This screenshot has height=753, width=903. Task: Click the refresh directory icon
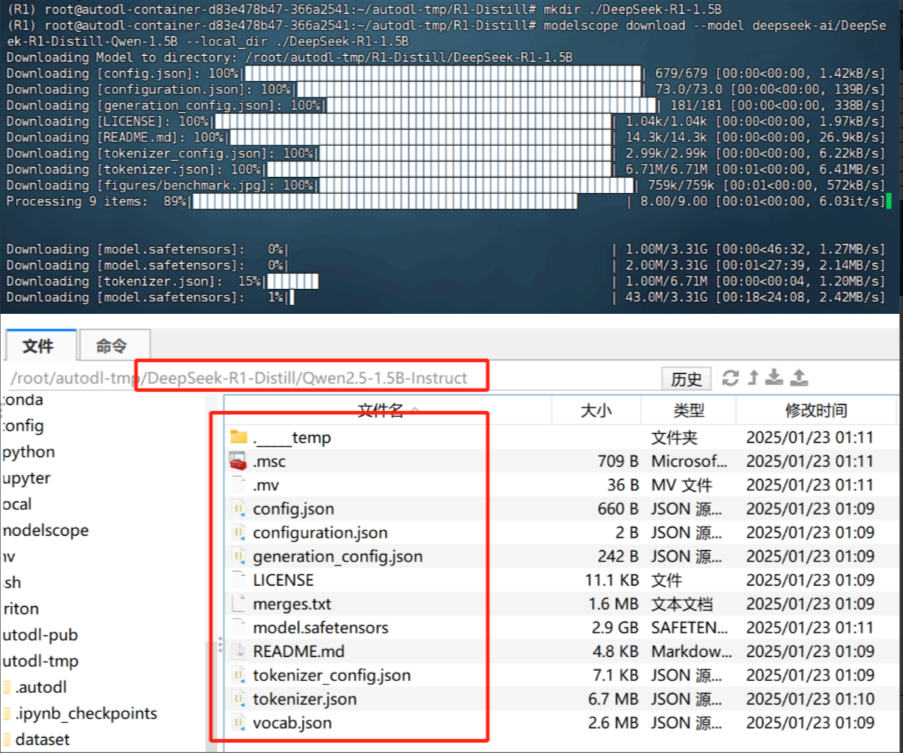730,378
